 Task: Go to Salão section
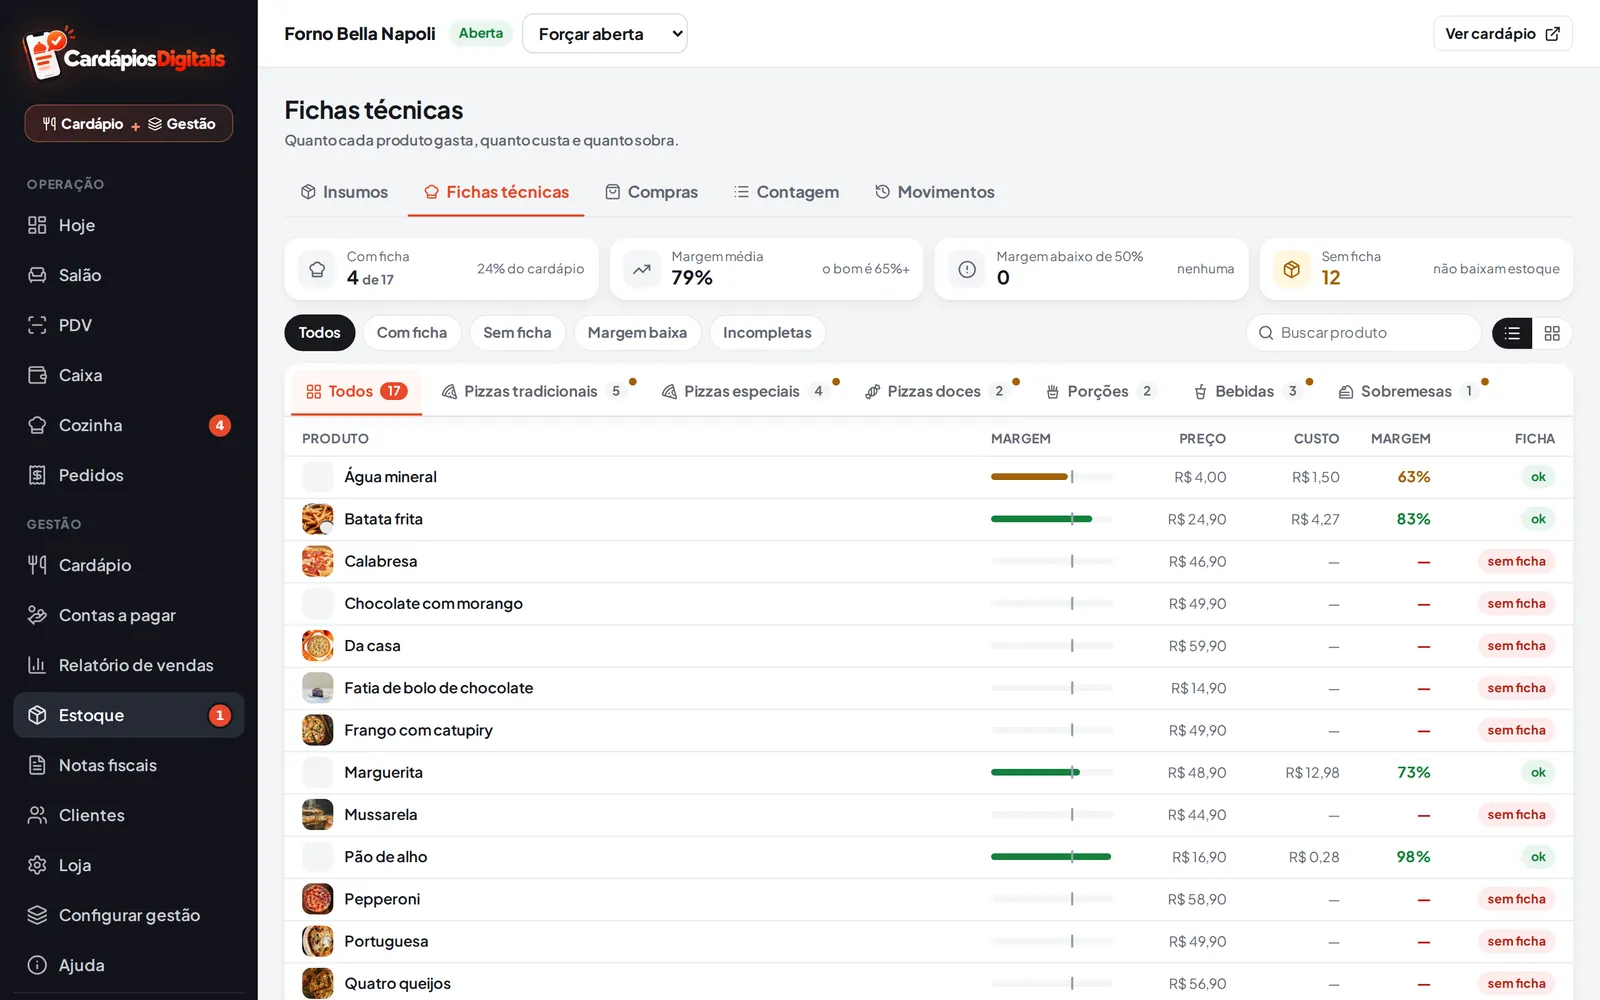coord(128,275)
